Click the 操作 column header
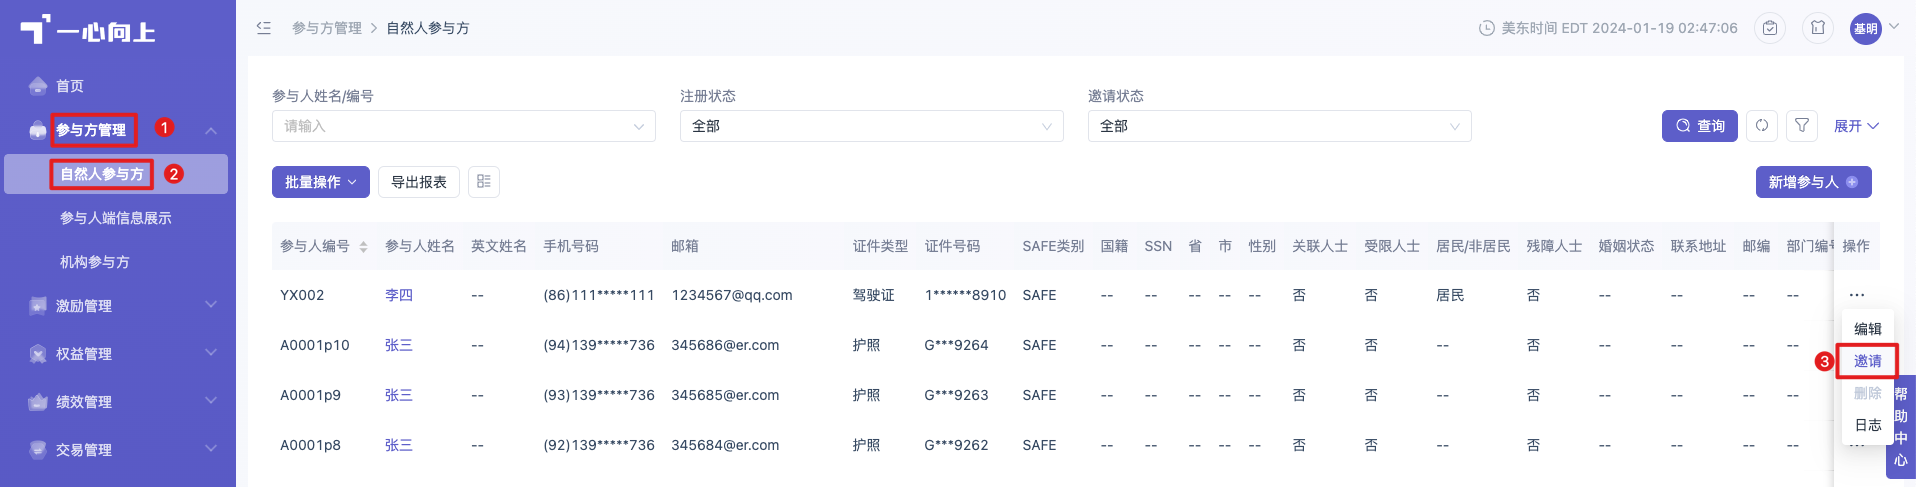Image resolution: width=1916 pixels, height=487 pixels. click(x=1856, y=246)
